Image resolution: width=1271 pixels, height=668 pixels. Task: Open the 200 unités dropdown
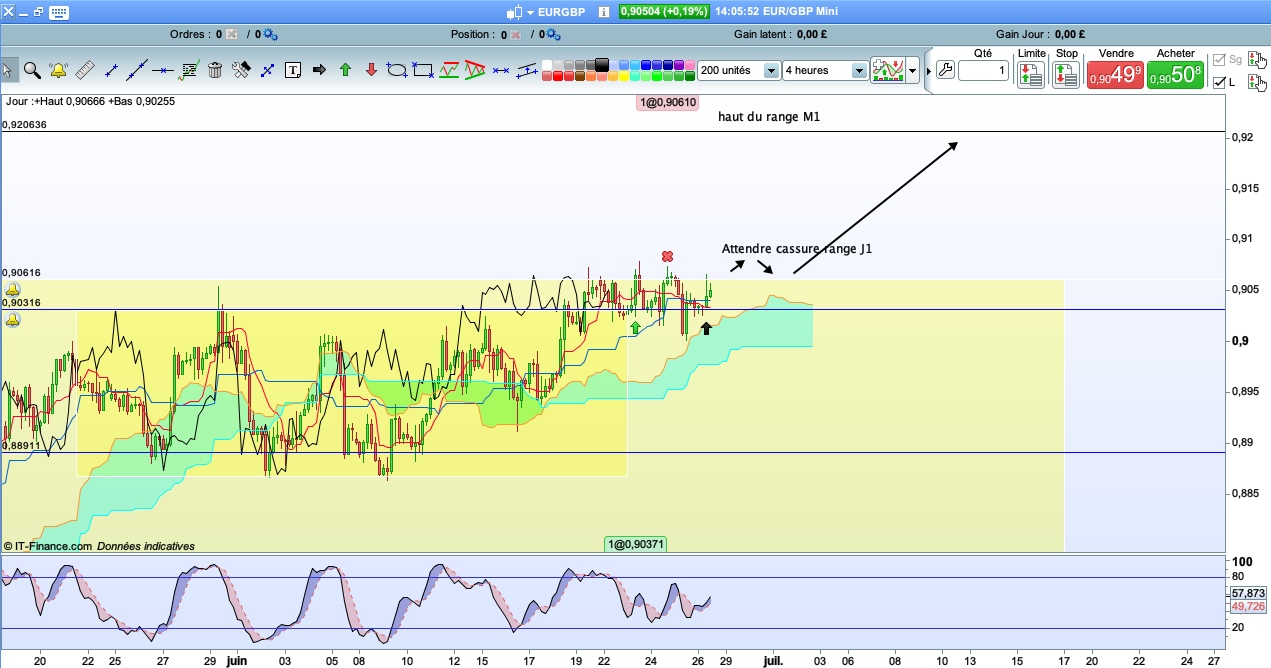[x=771, y=71]
